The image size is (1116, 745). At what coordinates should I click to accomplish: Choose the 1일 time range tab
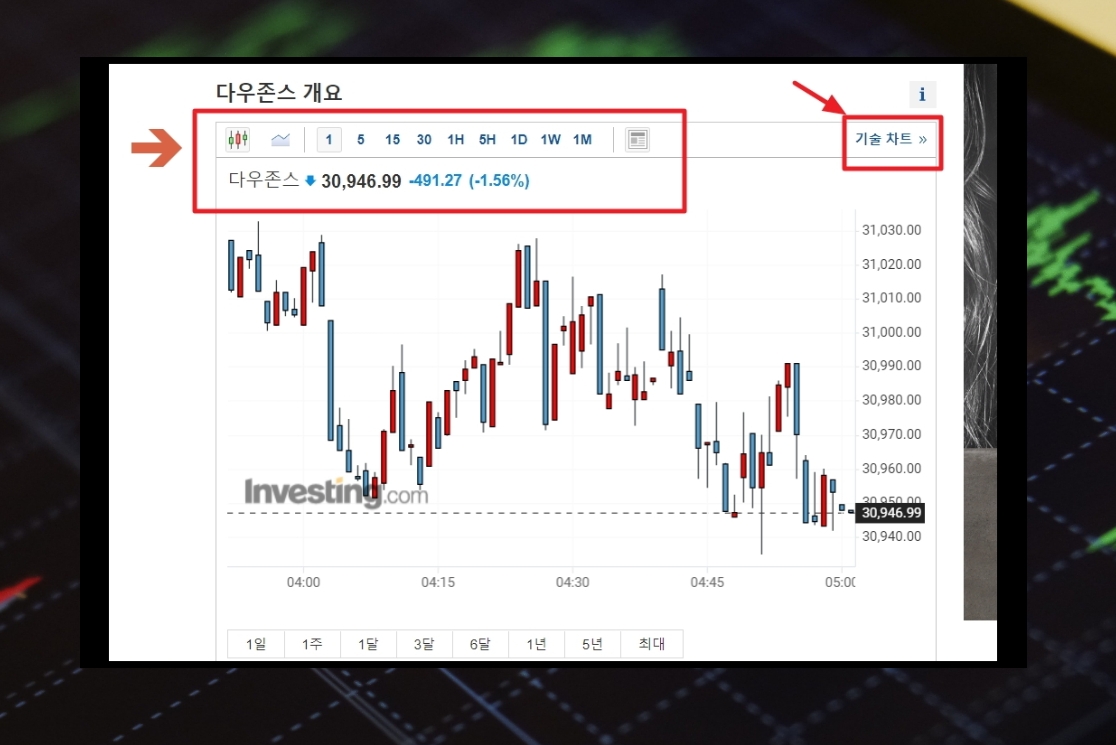tap(256, 644)
